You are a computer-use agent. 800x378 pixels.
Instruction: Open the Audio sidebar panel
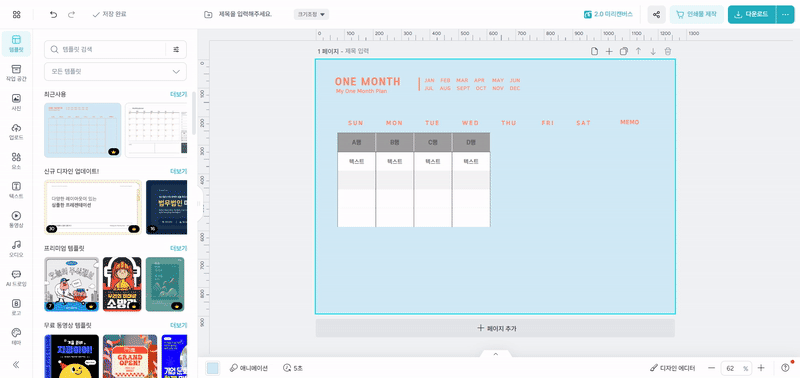pyautogui.click(x=16, y=248)
